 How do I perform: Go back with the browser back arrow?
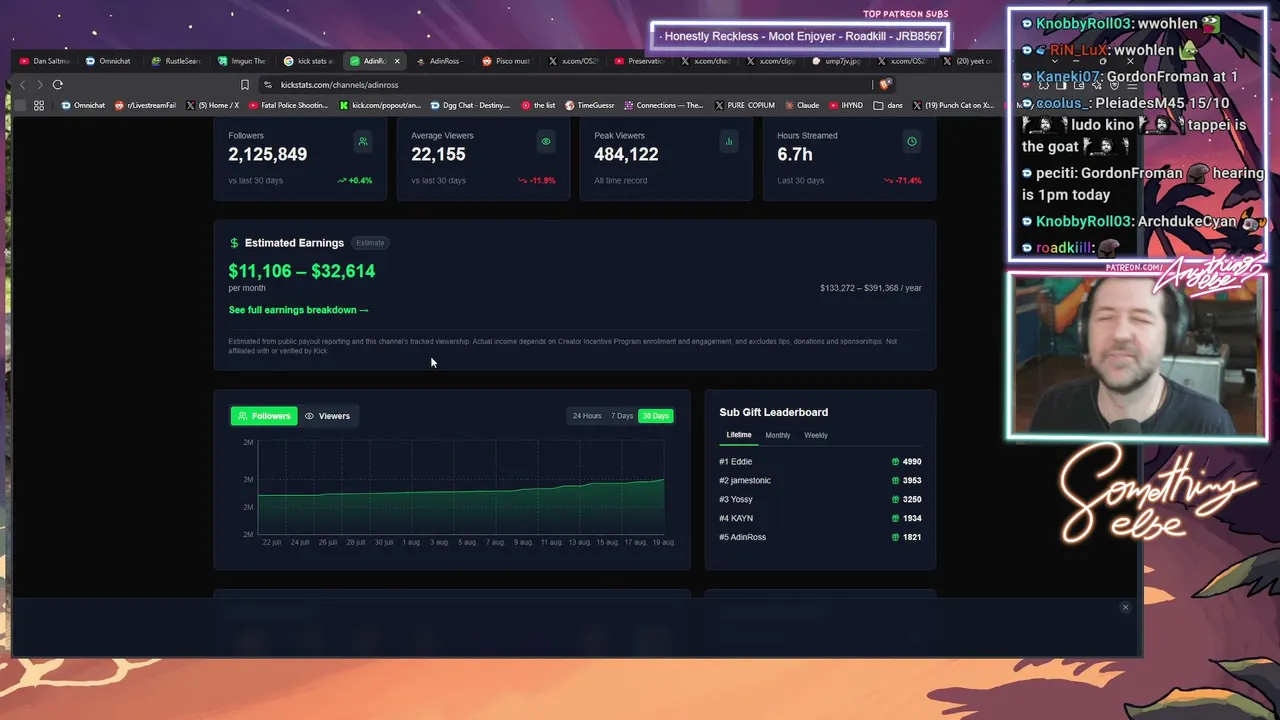[x=22, y=85]
